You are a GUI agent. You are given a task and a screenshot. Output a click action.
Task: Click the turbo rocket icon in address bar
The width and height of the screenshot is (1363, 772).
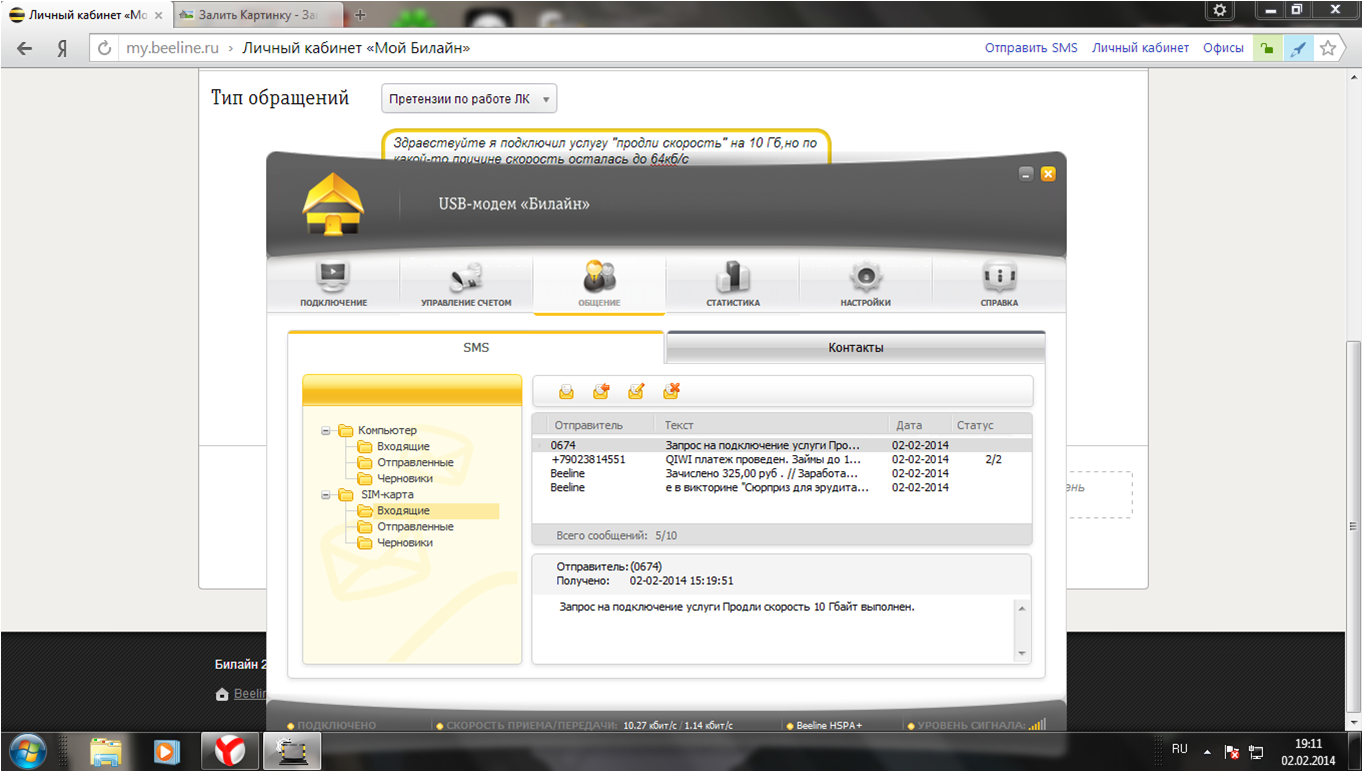tap(1298, 48)
